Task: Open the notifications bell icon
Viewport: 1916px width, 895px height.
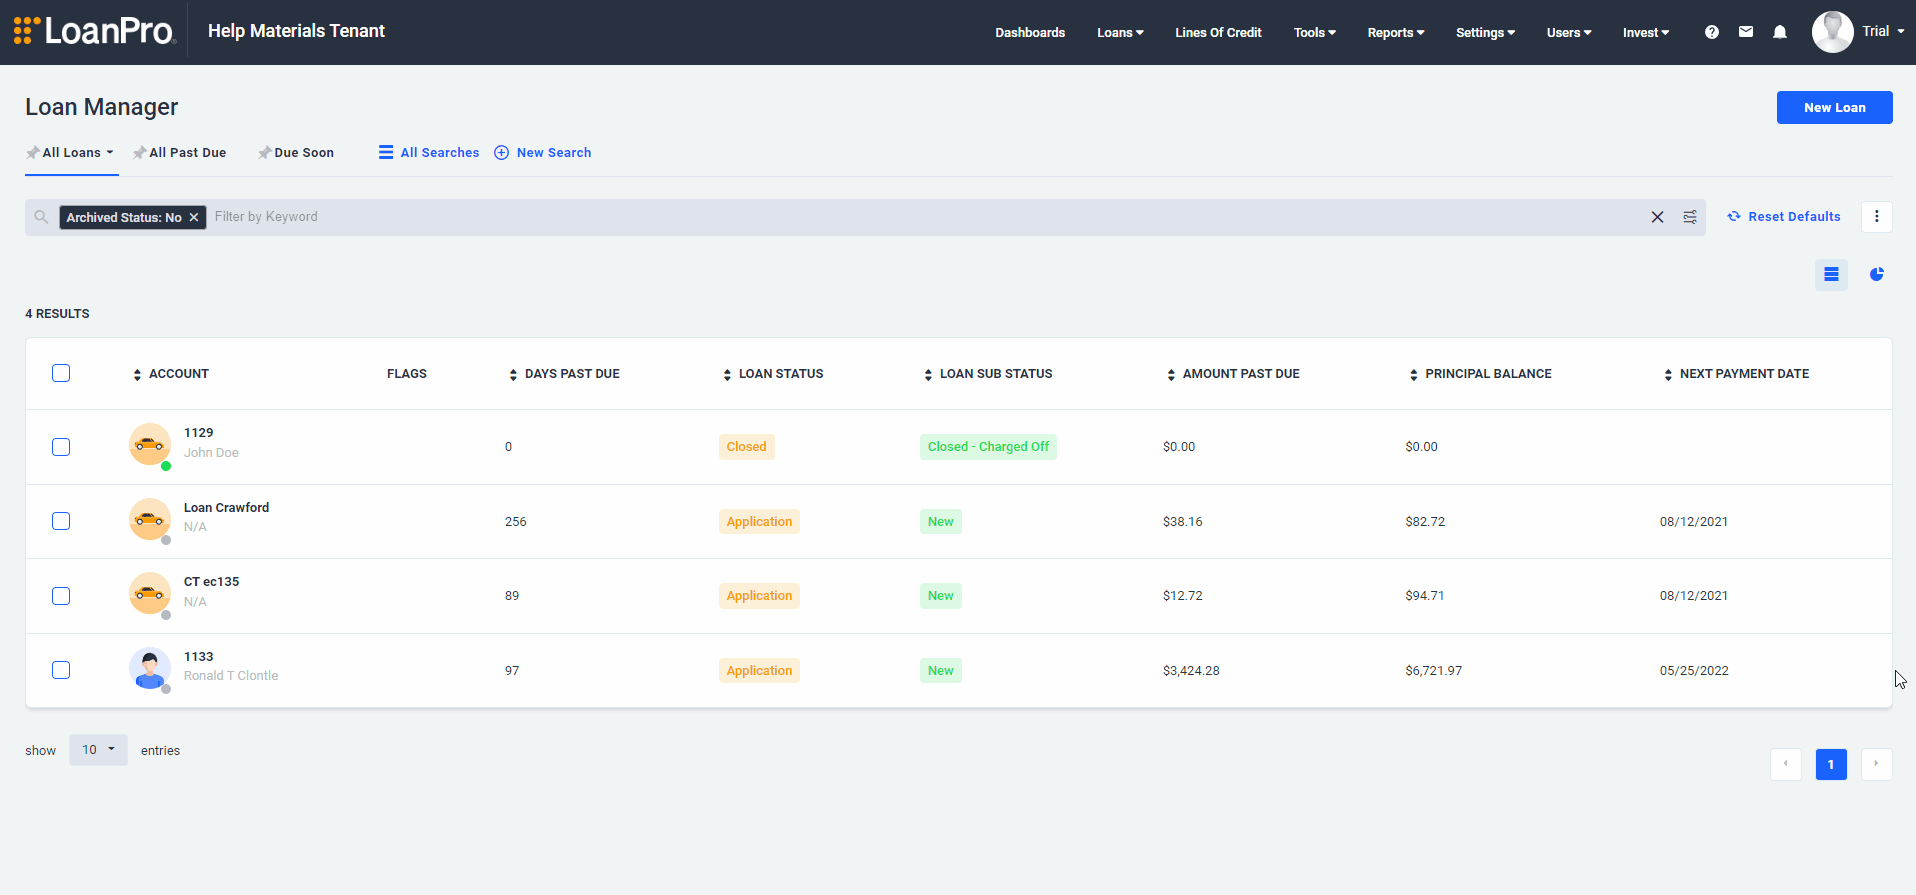Action: coord(1780,32)
